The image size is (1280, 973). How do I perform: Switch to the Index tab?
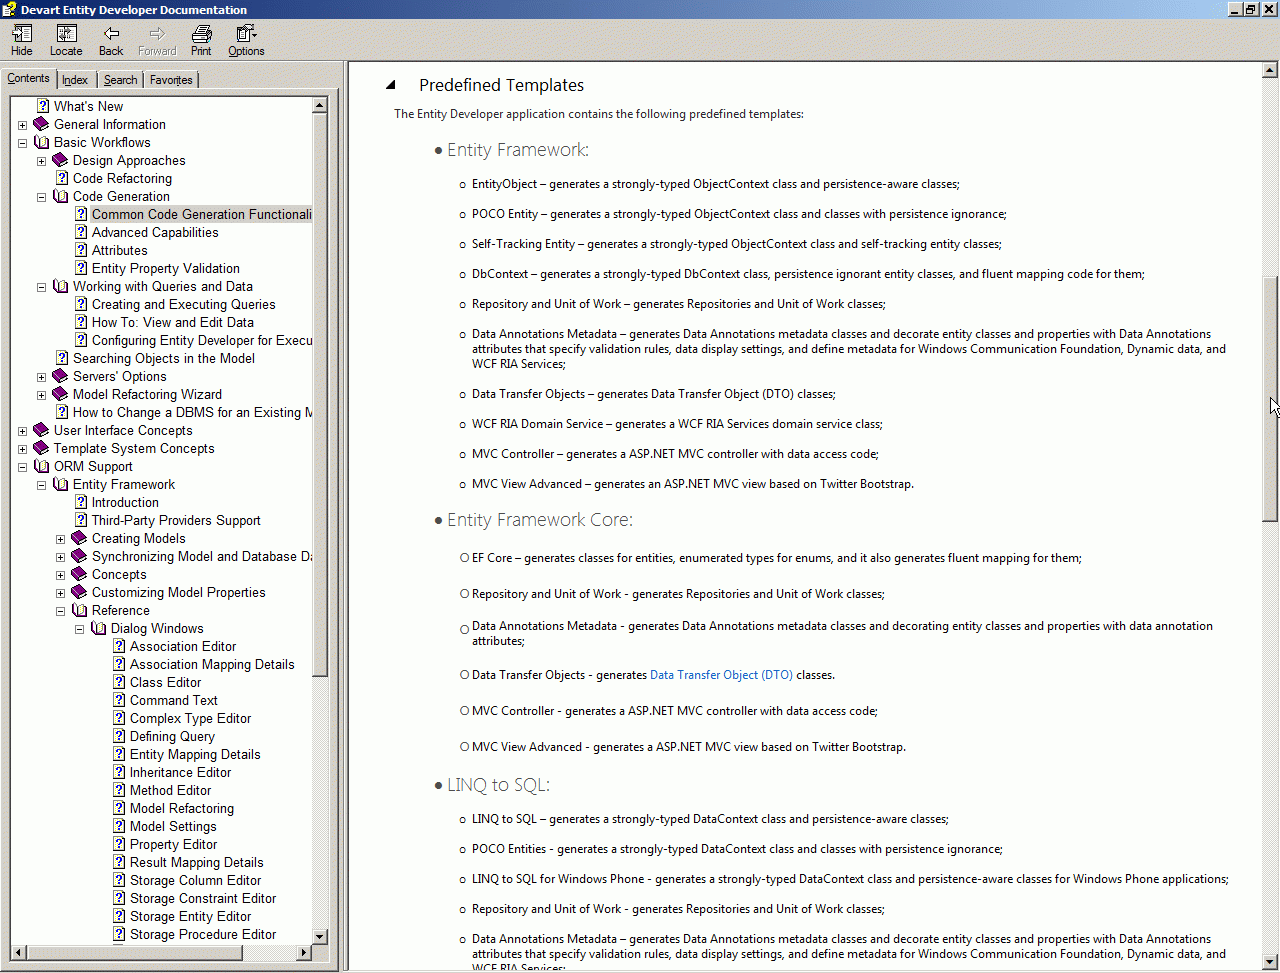75,80
